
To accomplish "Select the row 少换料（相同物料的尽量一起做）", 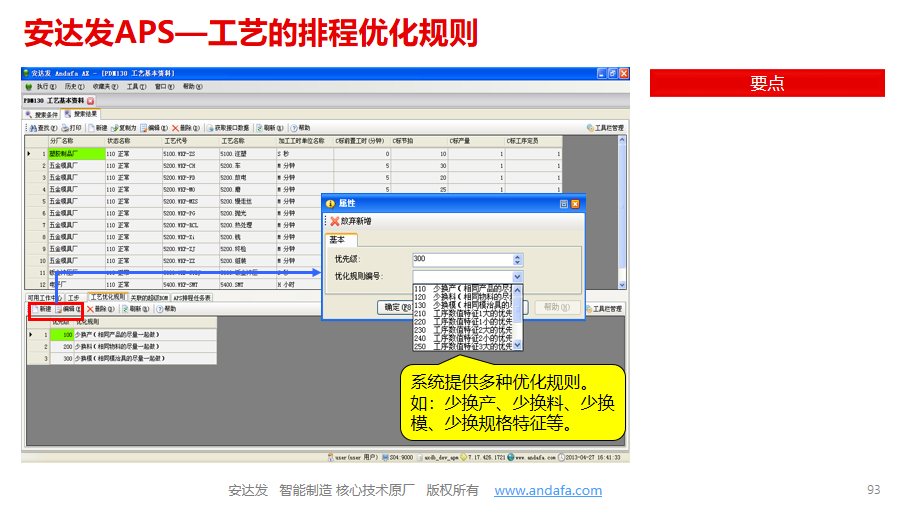I will click(122, 346).
